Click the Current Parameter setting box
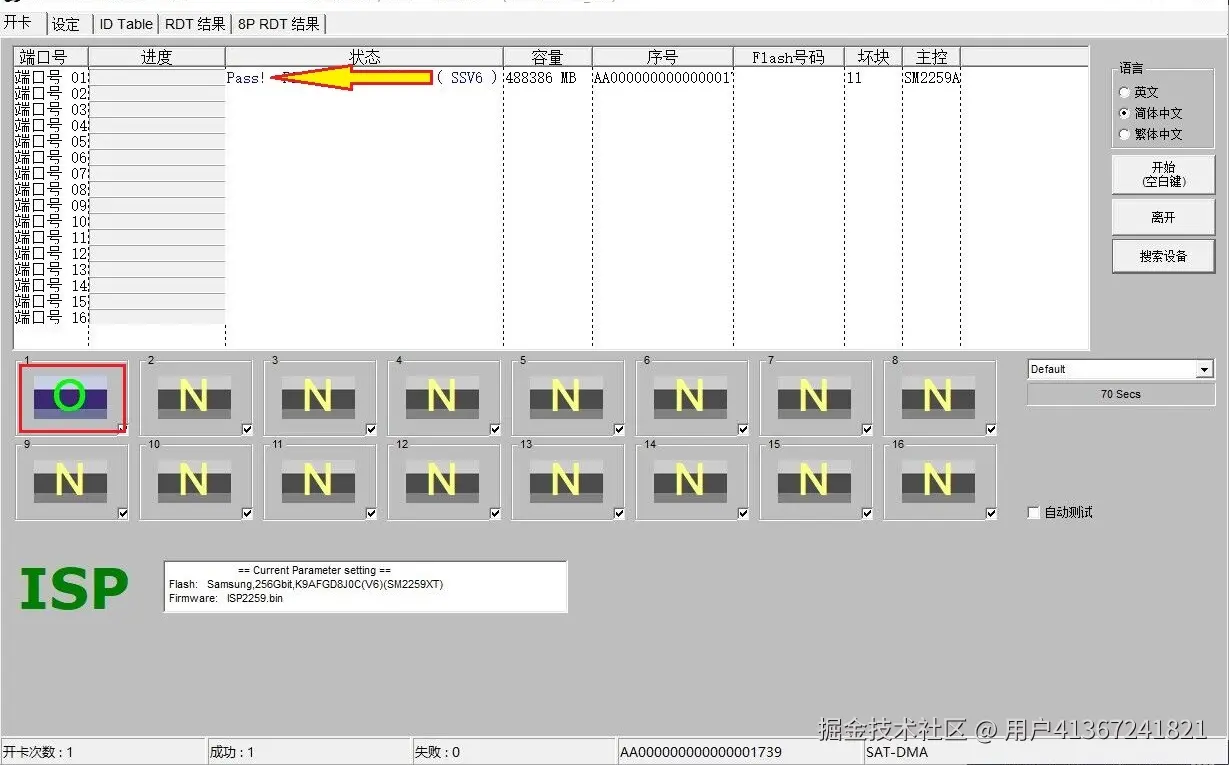This screenshot has height=765, width=1229. [x=365, y=586]
